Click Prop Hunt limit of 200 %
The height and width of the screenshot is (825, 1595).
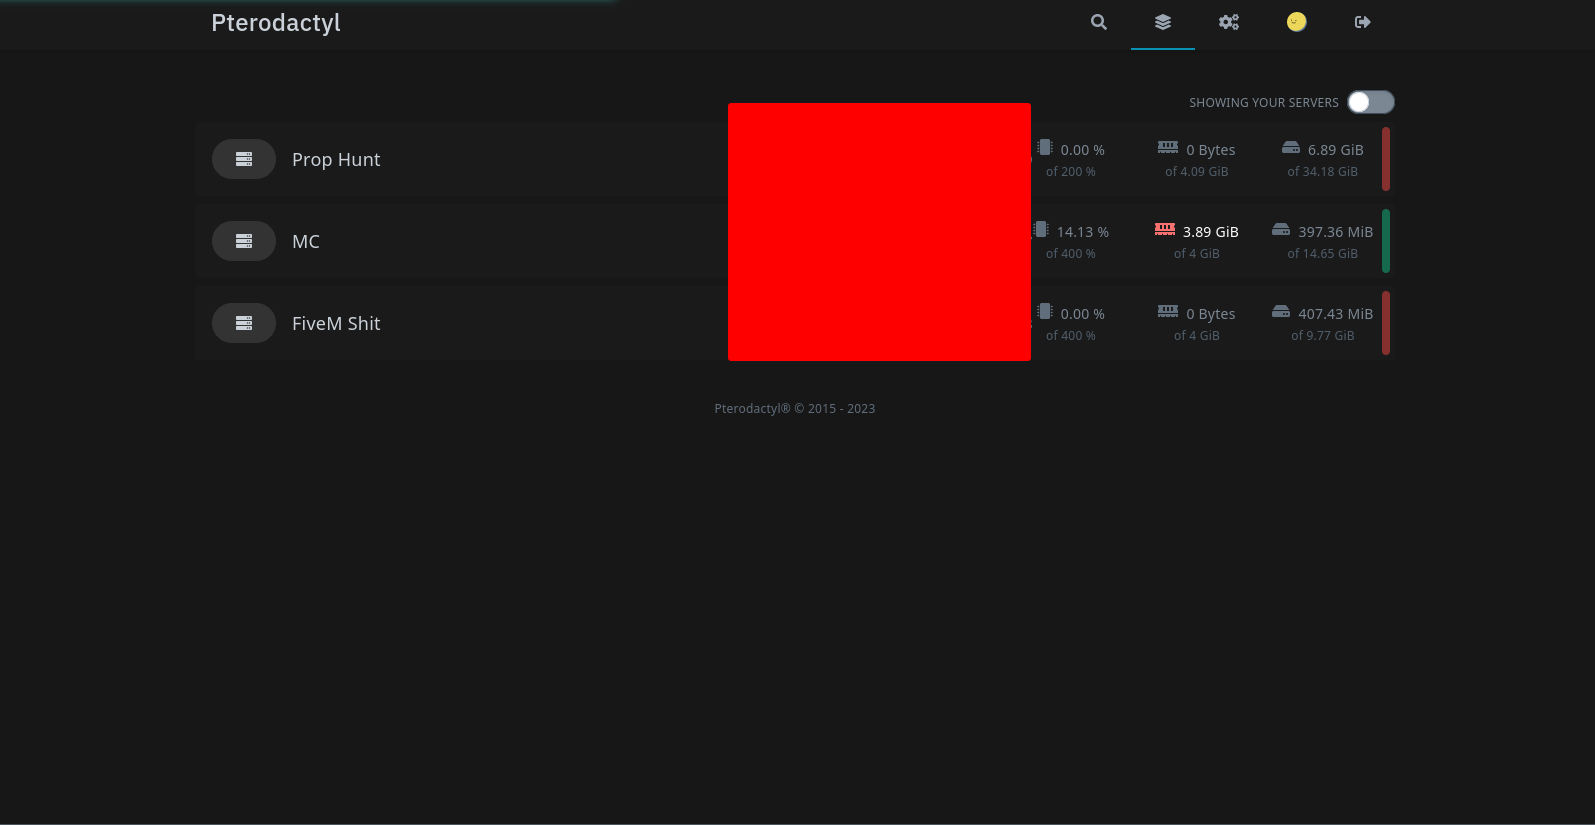[x=1071, y=172]
